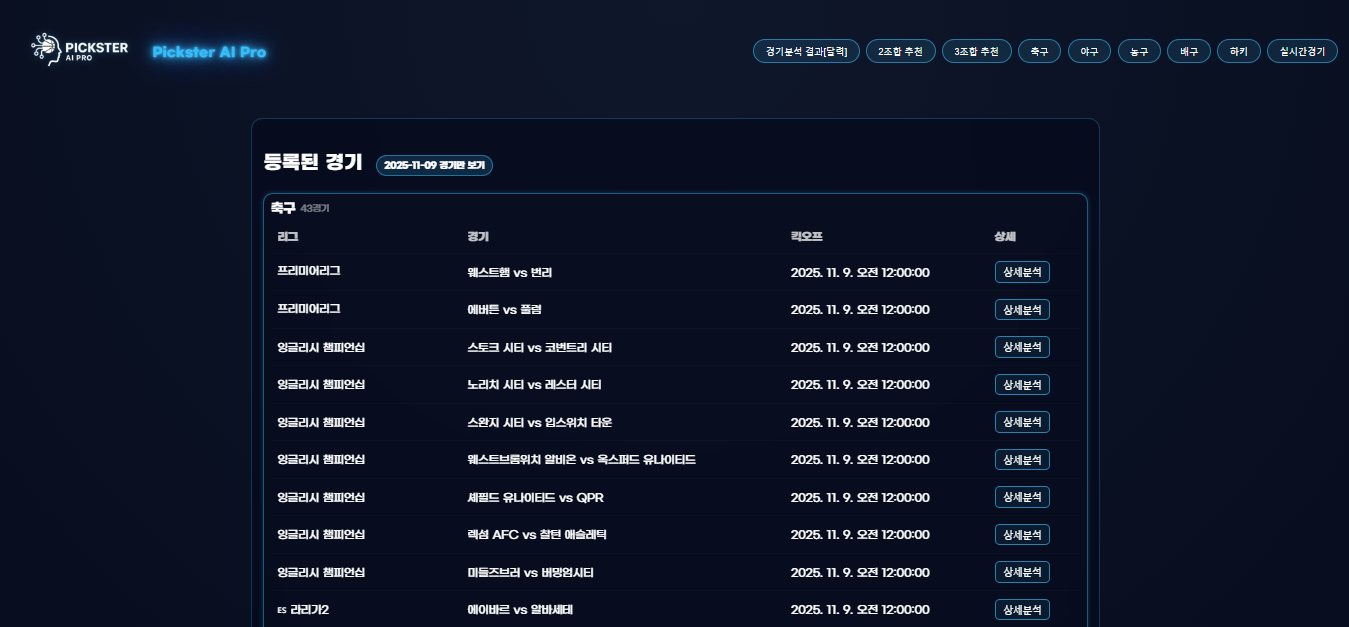Screen dimensions: 1349x627
Task: Switch to the 야구 category
Action: coord(1089,51)
